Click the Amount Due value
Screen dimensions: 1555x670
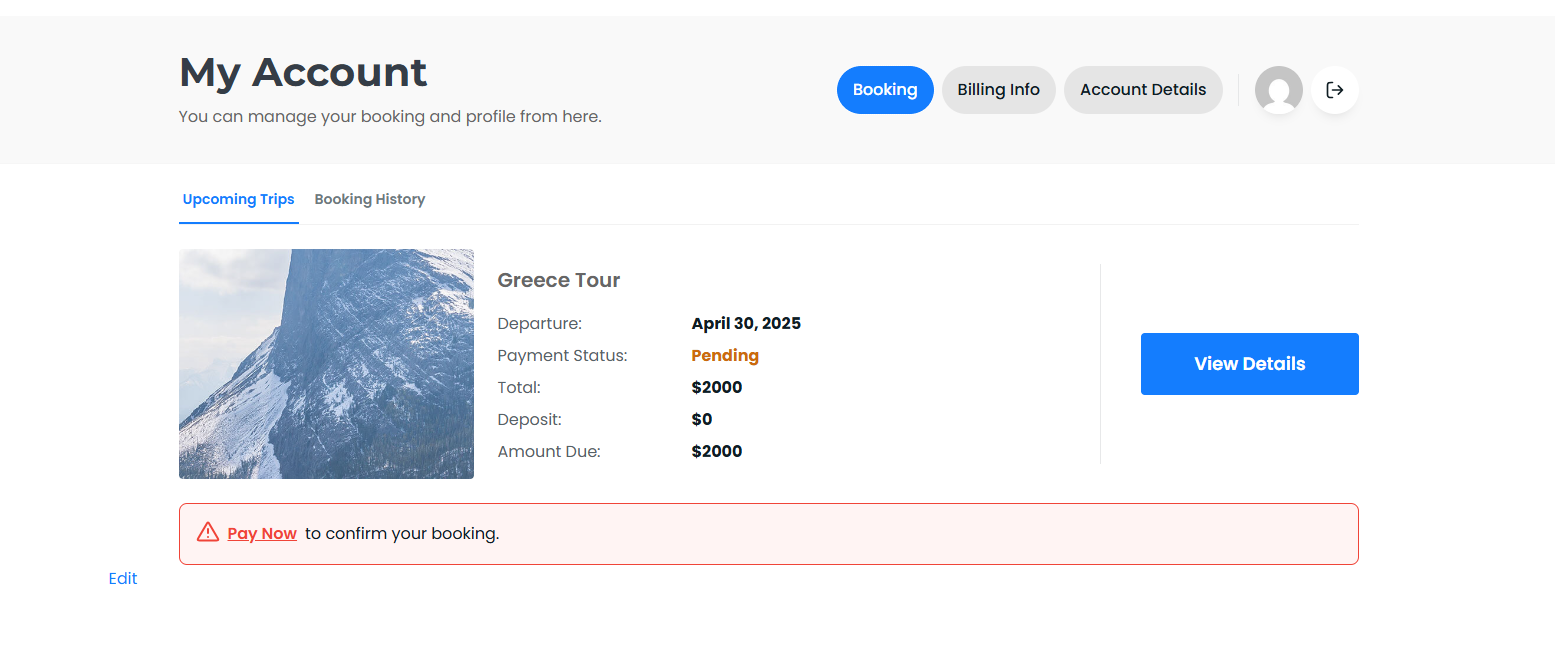tap(717, 451)
